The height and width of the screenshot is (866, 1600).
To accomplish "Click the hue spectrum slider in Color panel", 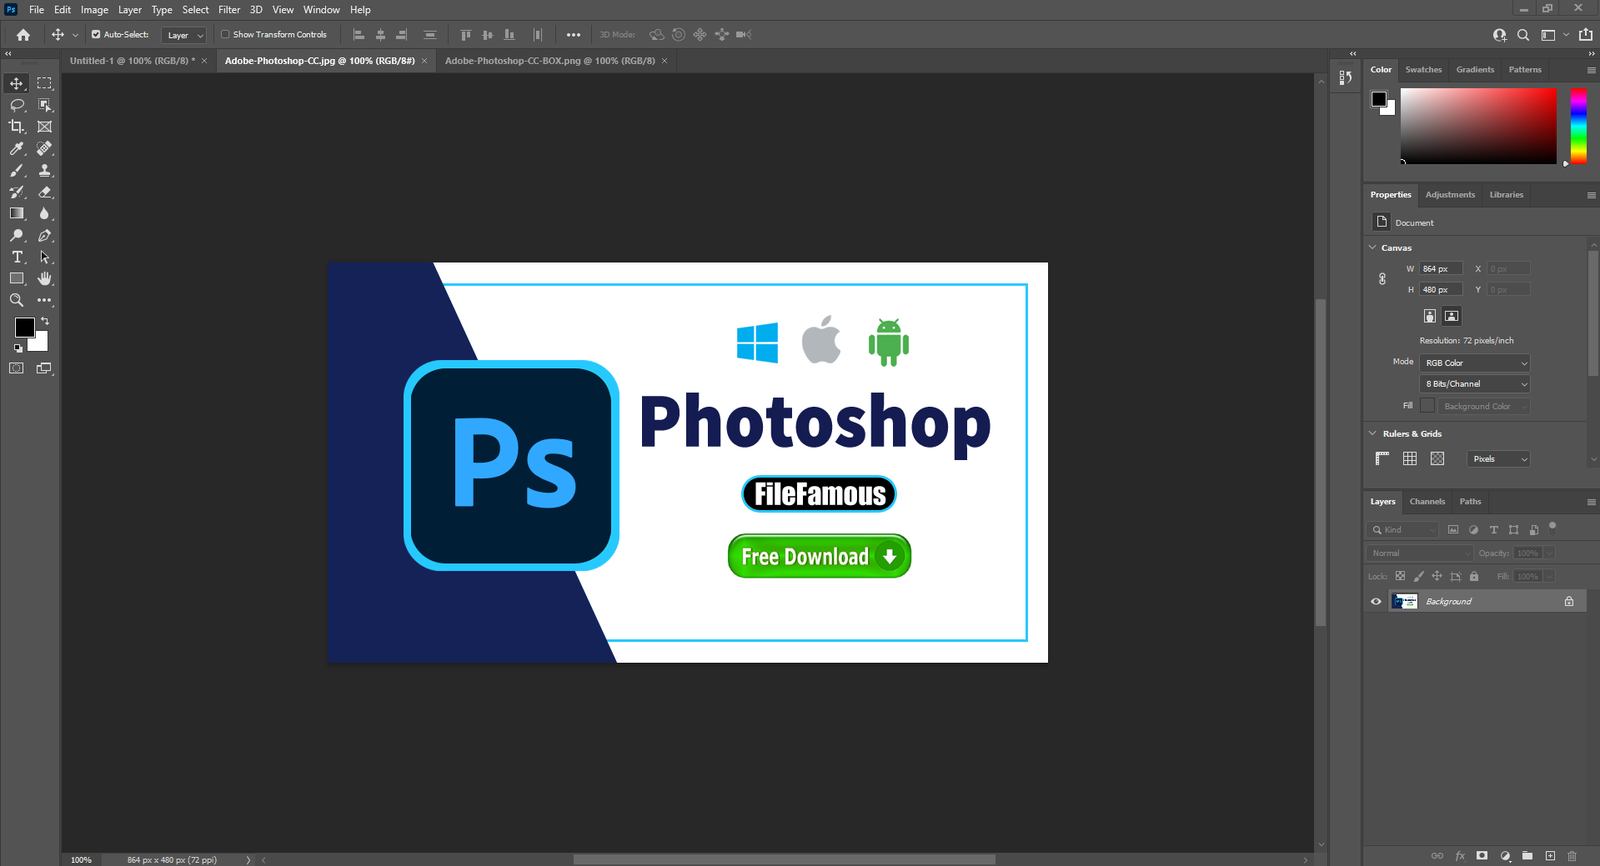I will (1578, 126).
